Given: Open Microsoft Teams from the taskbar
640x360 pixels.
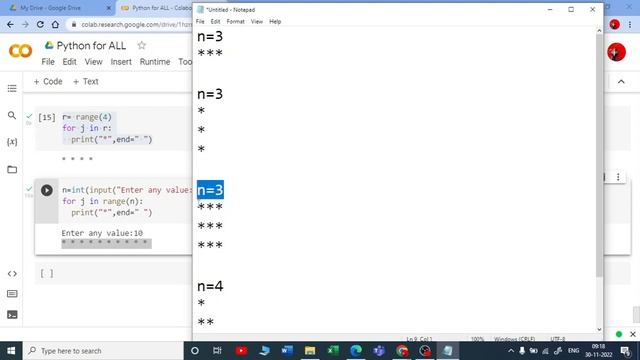Looking at the screenshot, I should pyautogui.click(x=379, y=351).
